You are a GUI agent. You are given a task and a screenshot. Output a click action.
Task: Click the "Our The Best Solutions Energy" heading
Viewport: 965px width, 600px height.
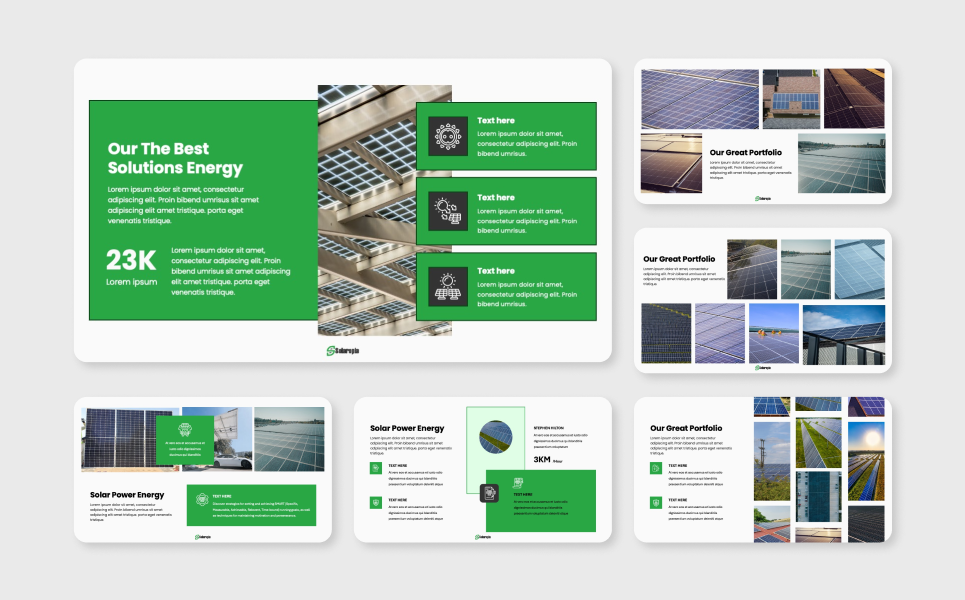(x=175, y=158)
